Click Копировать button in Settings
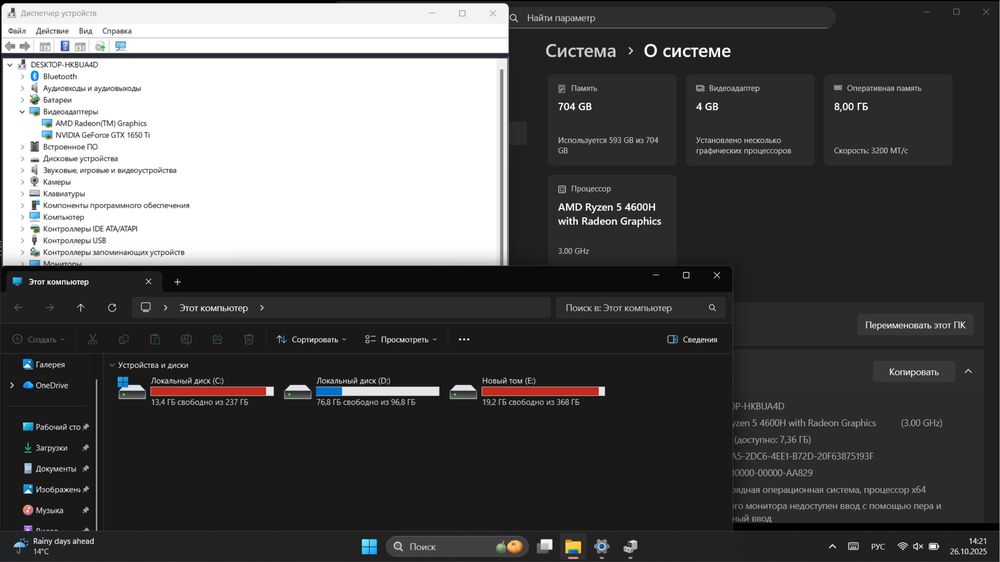The width and height of the screenshot is (1000, 562). (x=913, y=371)
